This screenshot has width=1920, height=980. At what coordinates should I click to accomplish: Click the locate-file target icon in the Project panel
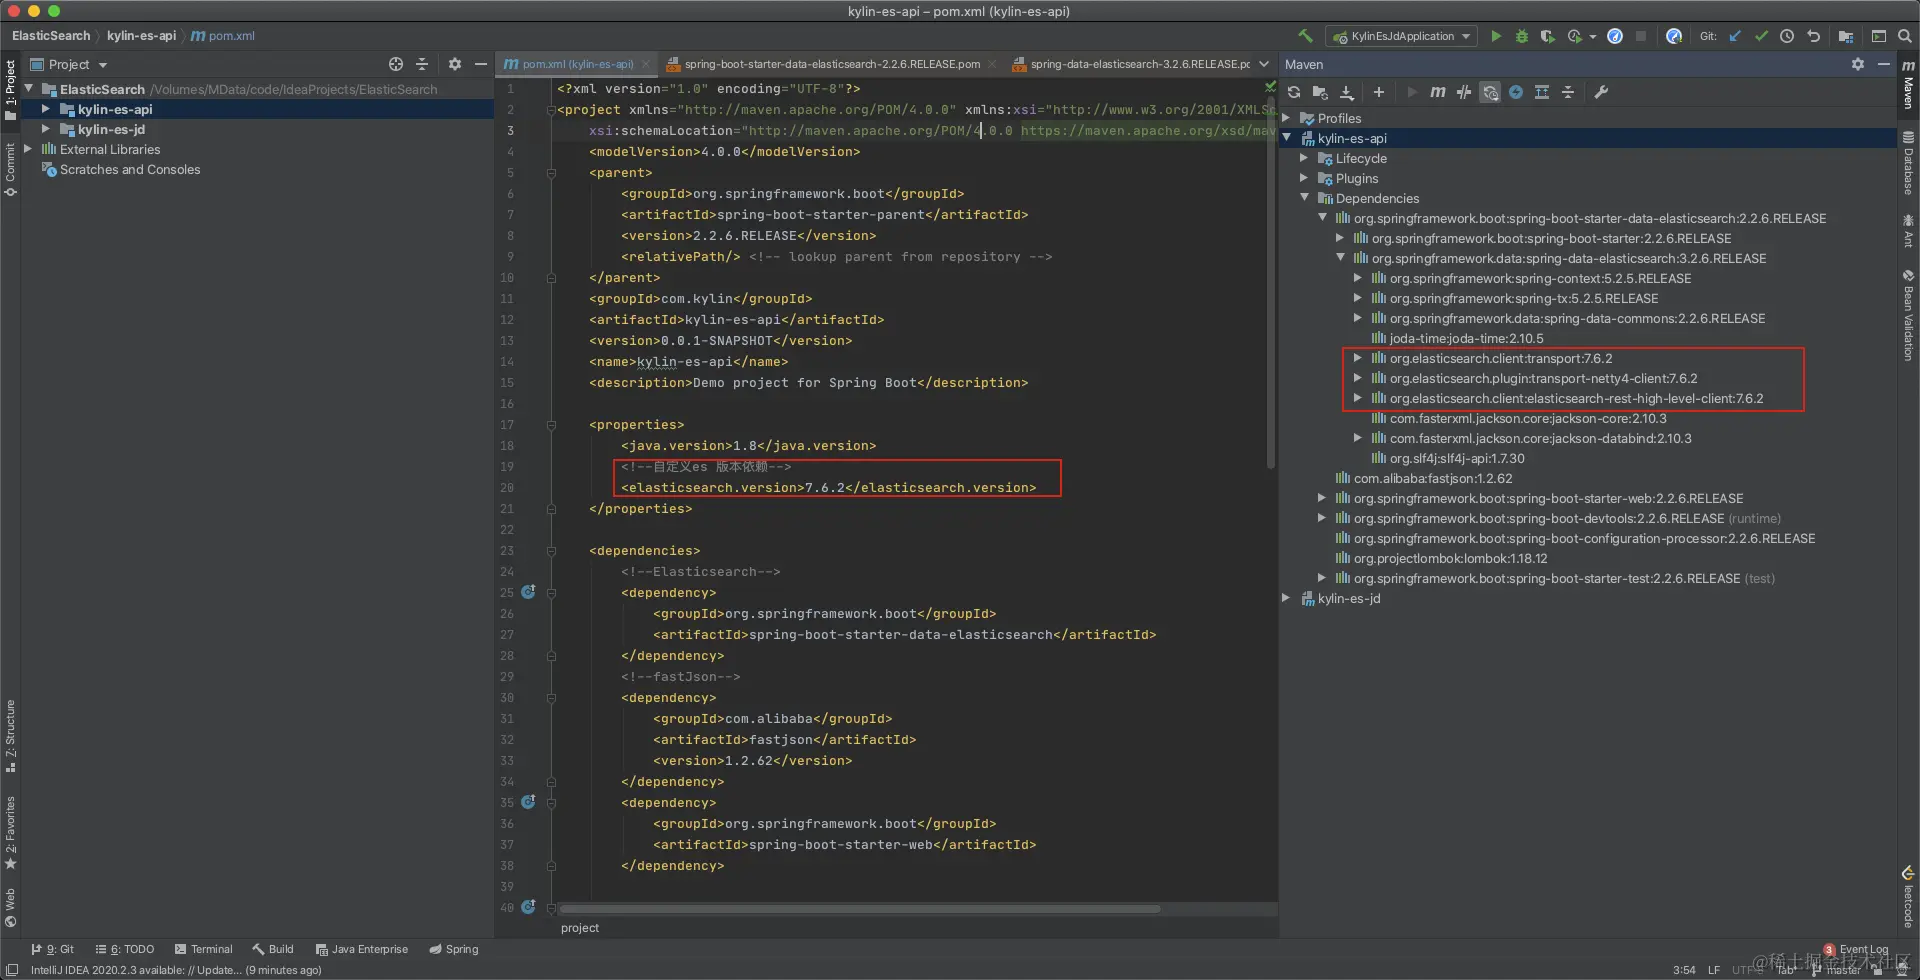click(396, 64)
